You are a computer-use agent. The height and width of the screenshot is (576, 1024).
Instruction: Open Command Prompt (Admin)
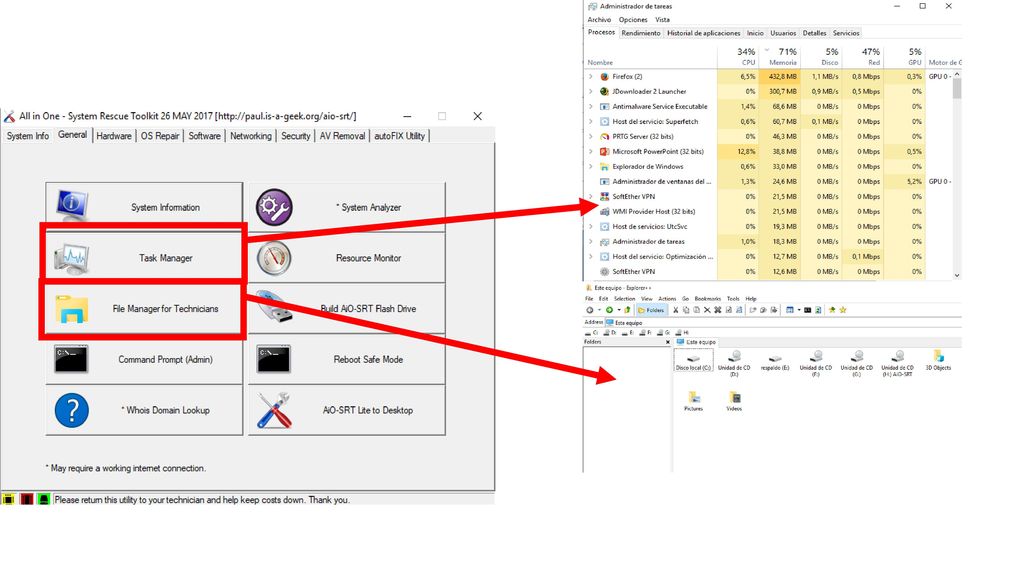coord(144,359)
